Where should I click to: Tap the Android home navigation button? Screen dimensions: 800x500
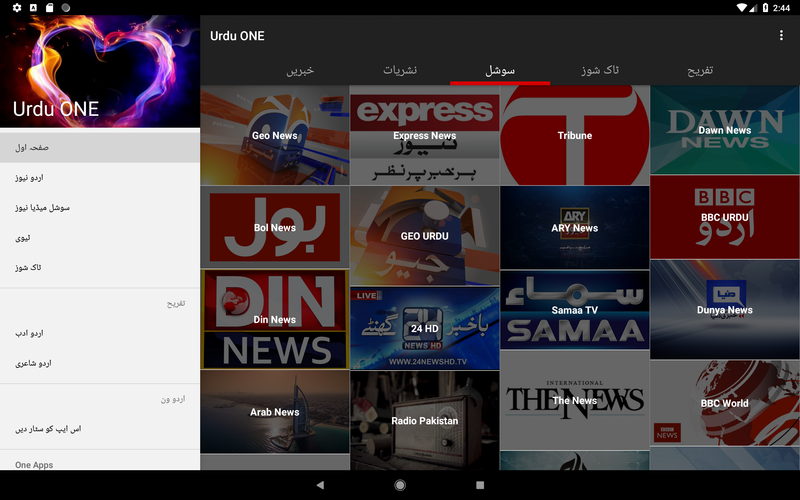coord(400,485)
